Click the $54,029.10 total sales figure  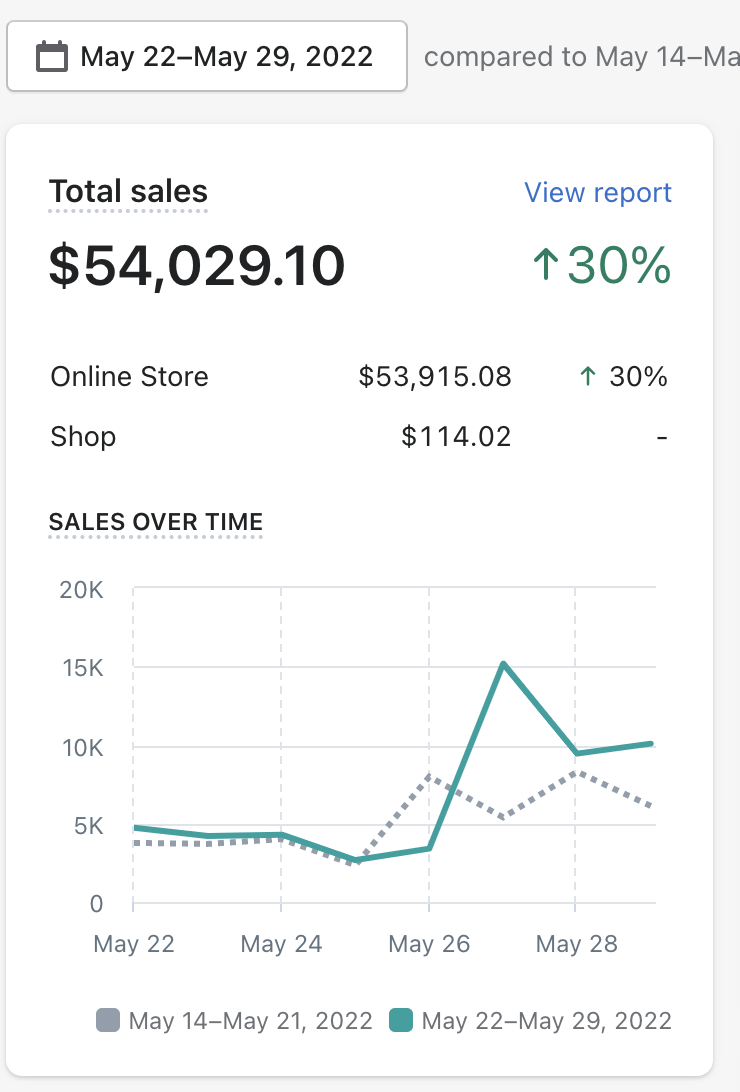(196, 265)
